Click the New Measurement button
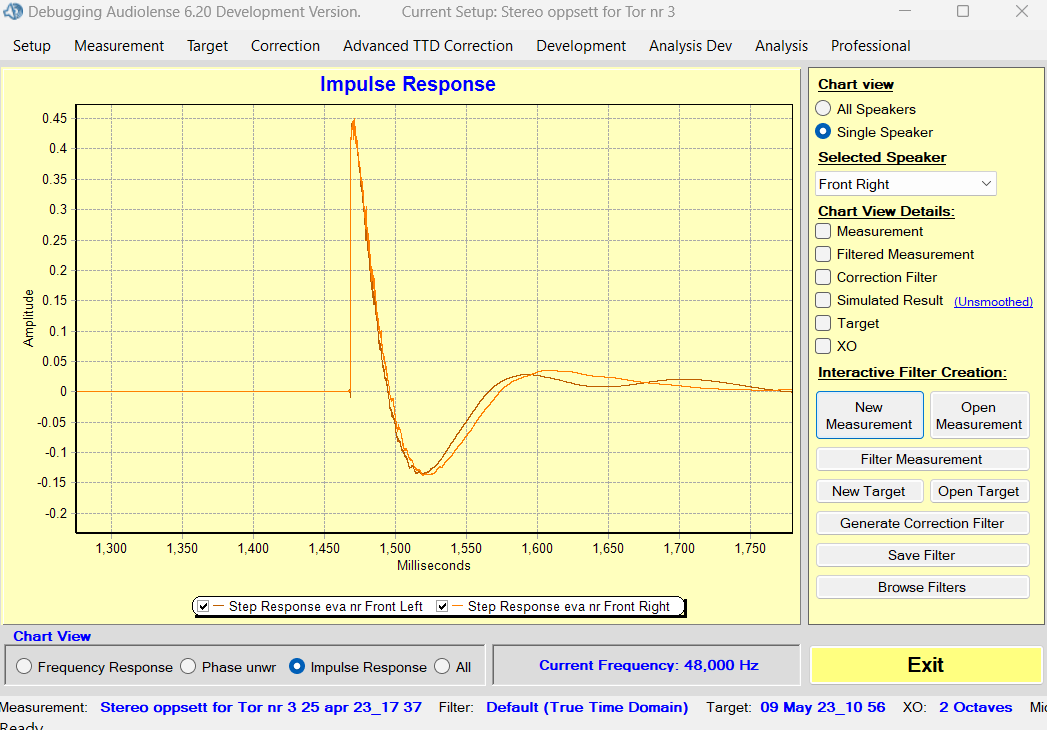The width and height of the screenshot is (1047, 730). click(869, 415)
